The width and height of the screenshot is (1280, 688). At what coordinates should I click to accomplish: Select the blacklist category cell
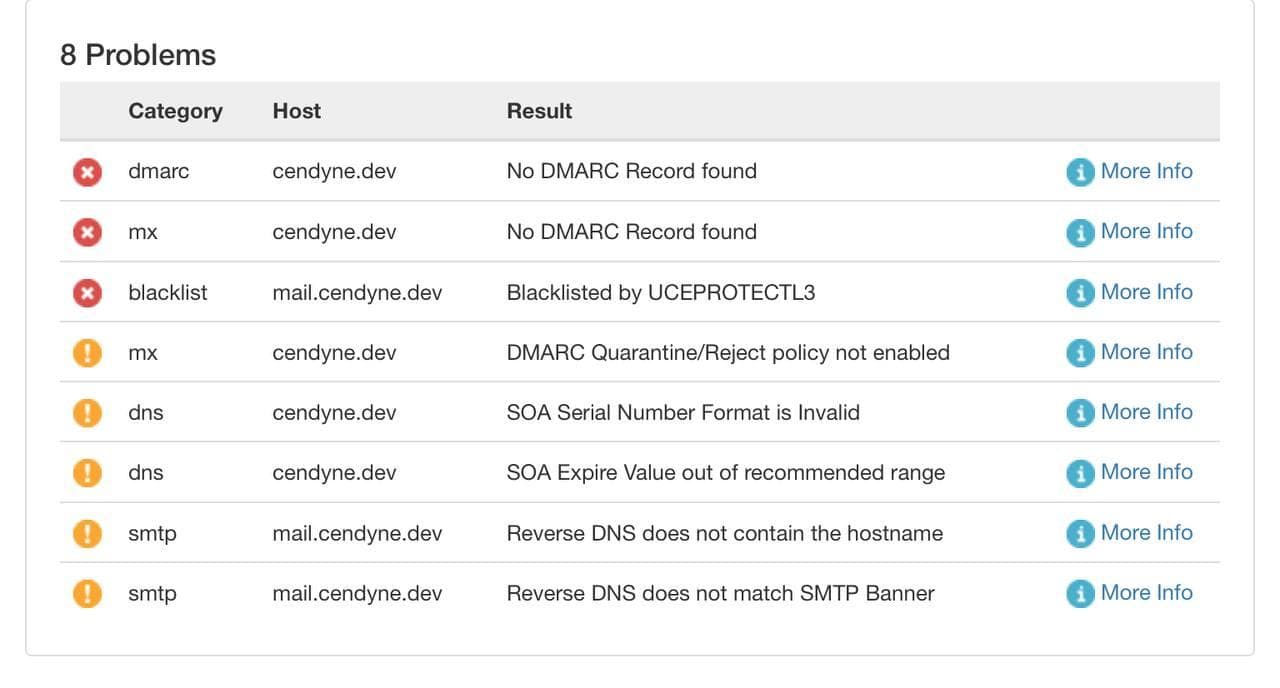pyautogui.click(x=167, y=292)
